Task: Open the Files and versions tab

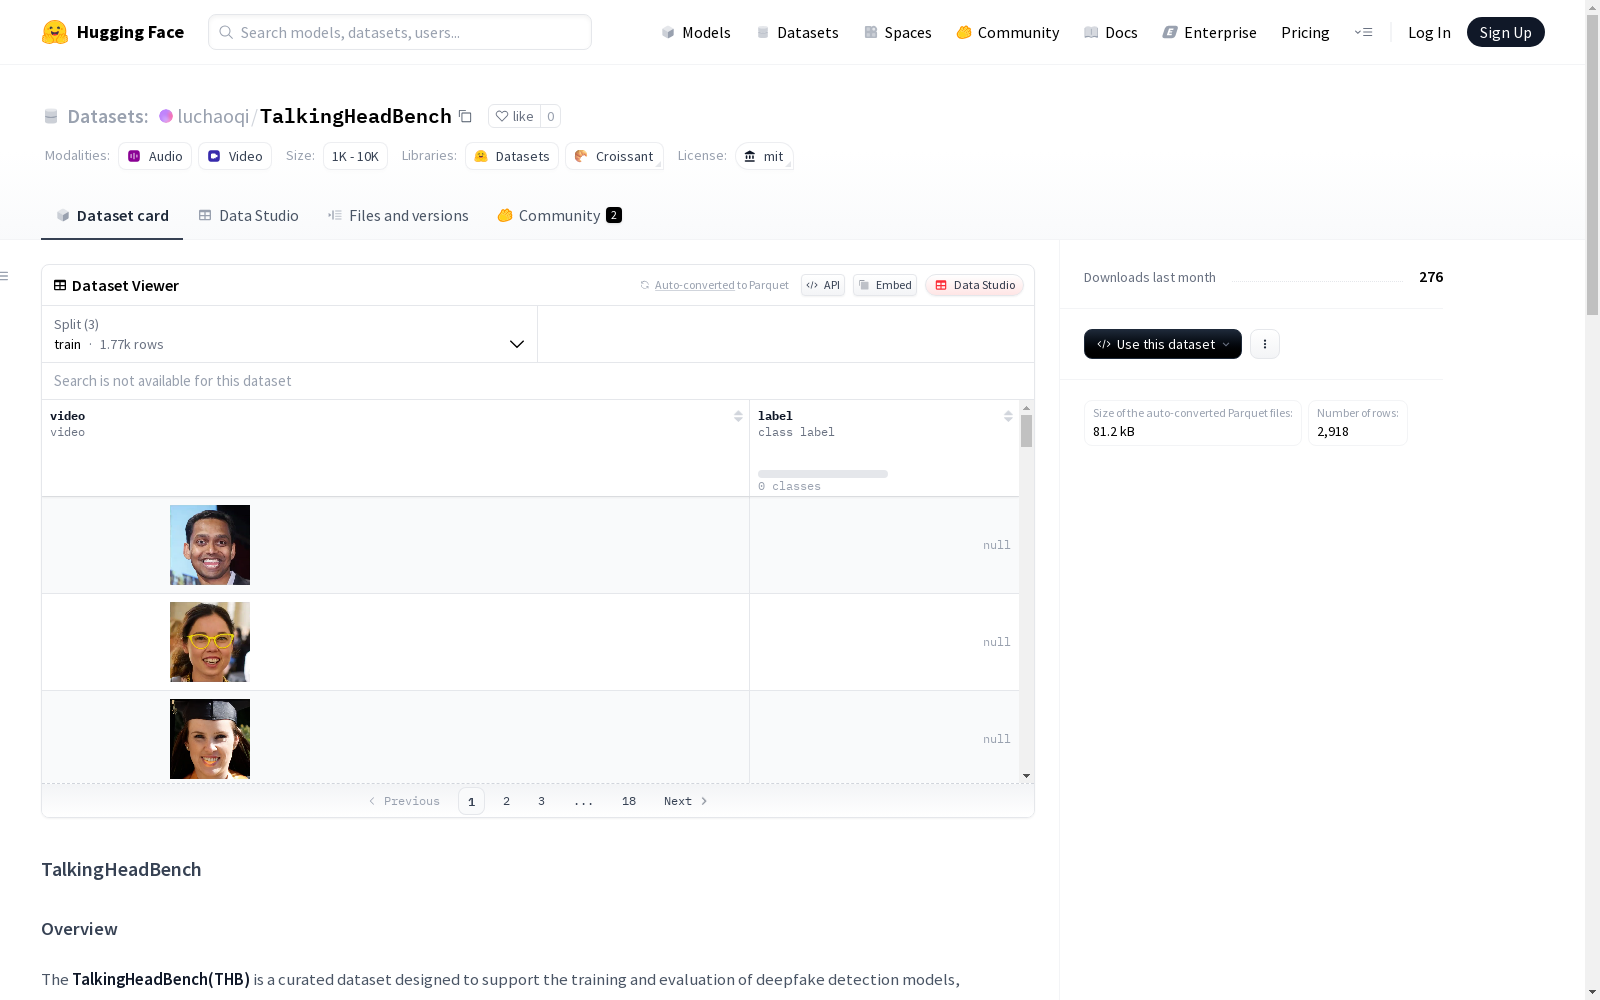Action: point(398,215)
